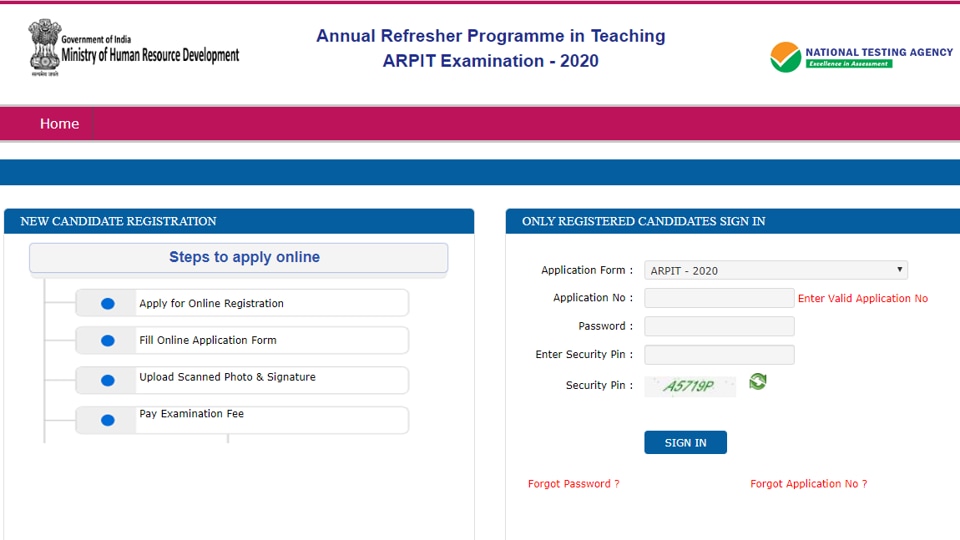Open the Forgot Password link
The width and height of the screenshot is (960, 540).
tap(573, 484)
